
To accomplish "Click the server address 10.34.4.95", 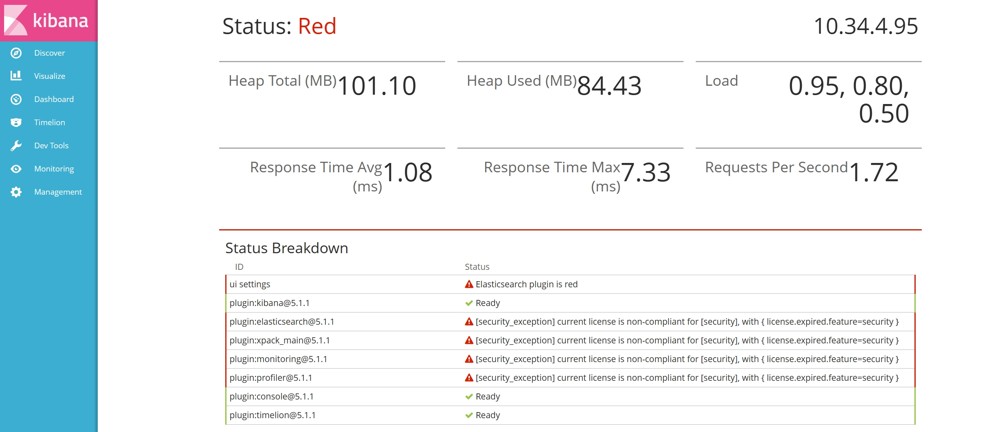I will click(865, 26).
